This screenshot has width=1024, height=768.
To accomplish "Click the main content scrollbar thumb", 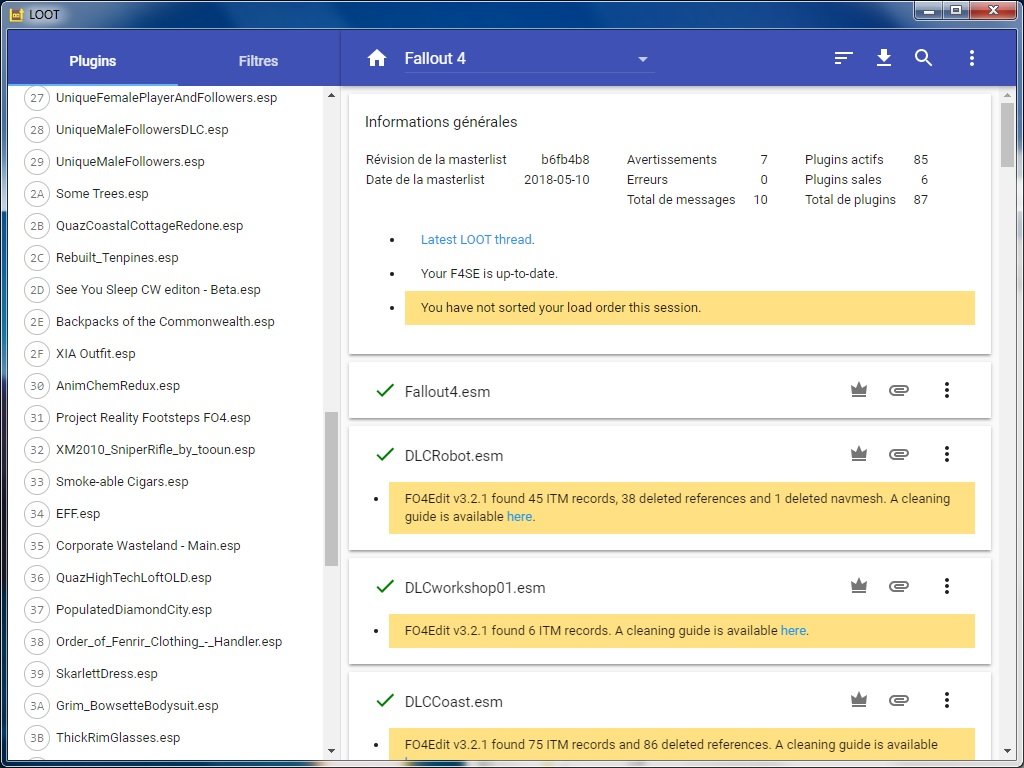I will [x=1007, y=135].
